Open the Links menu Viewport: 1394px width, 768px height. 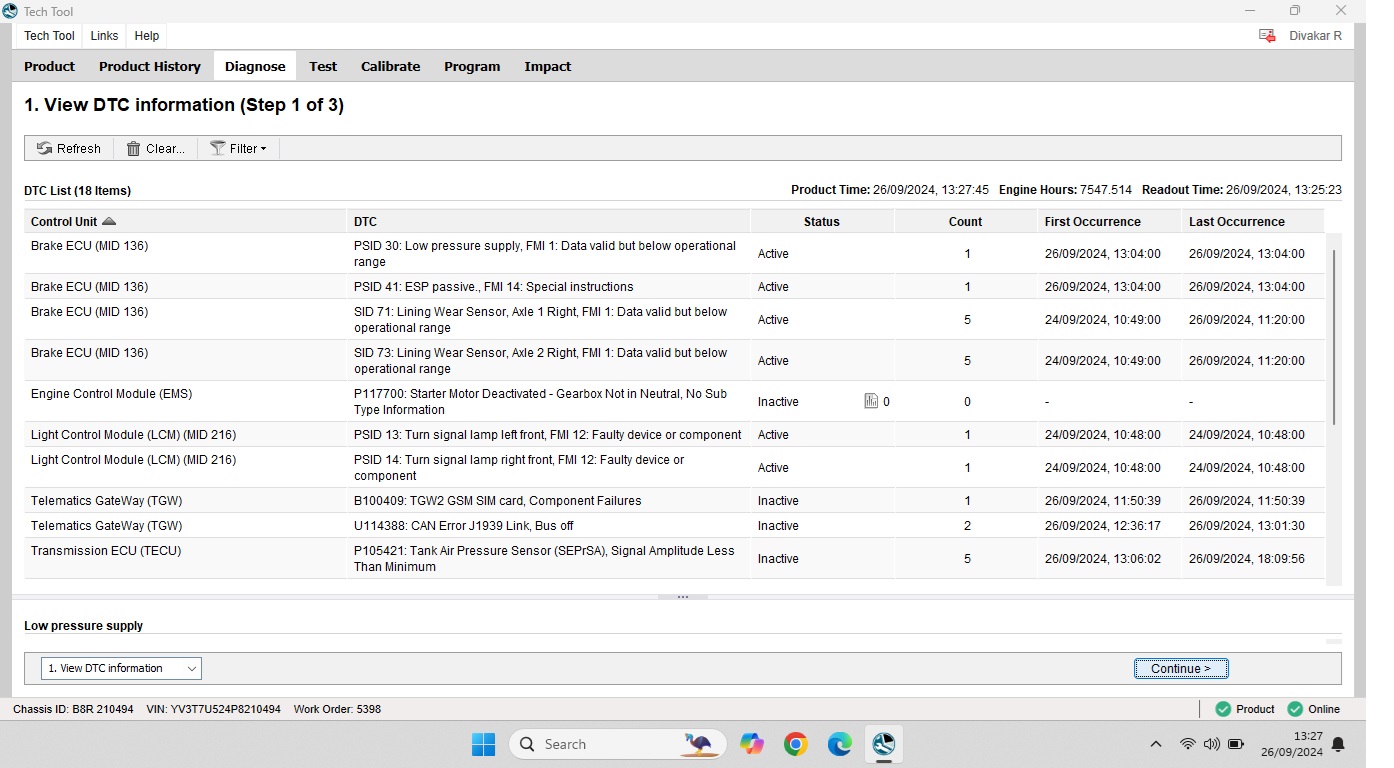(104, 36)
